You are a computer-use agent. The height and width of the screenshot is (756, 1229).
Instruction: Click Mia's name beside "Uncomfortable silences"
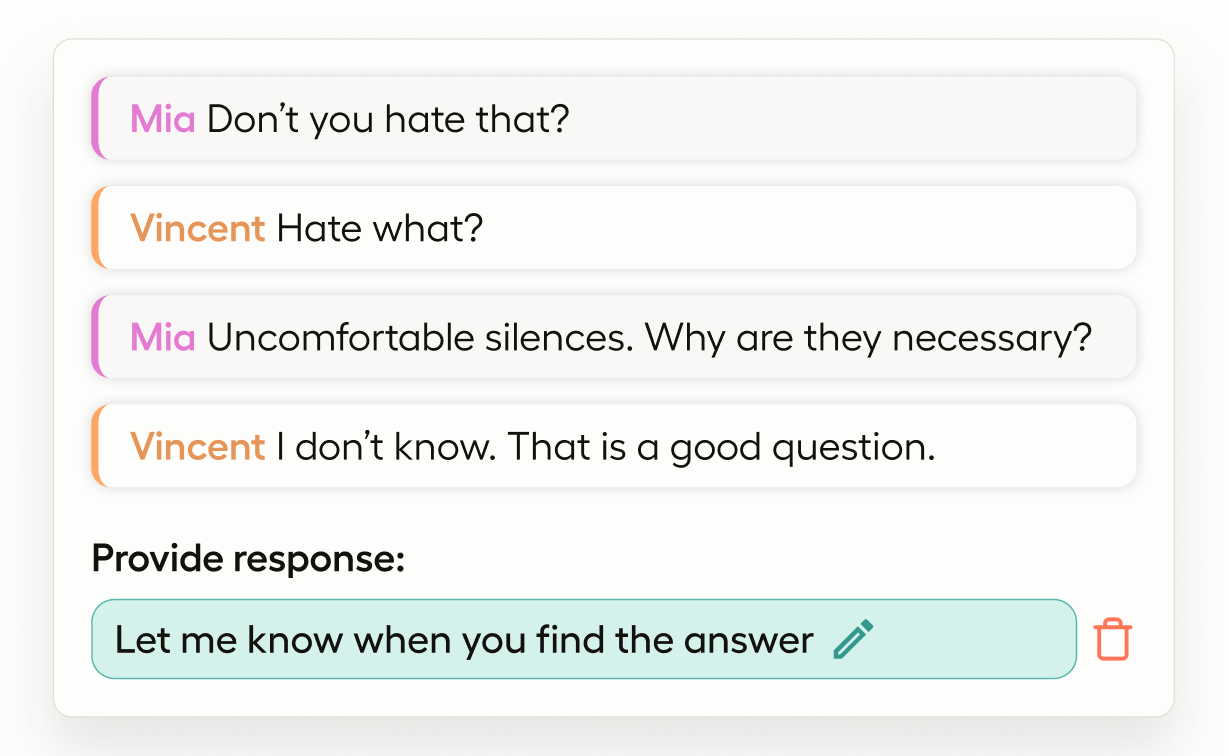tap(162, 338)
